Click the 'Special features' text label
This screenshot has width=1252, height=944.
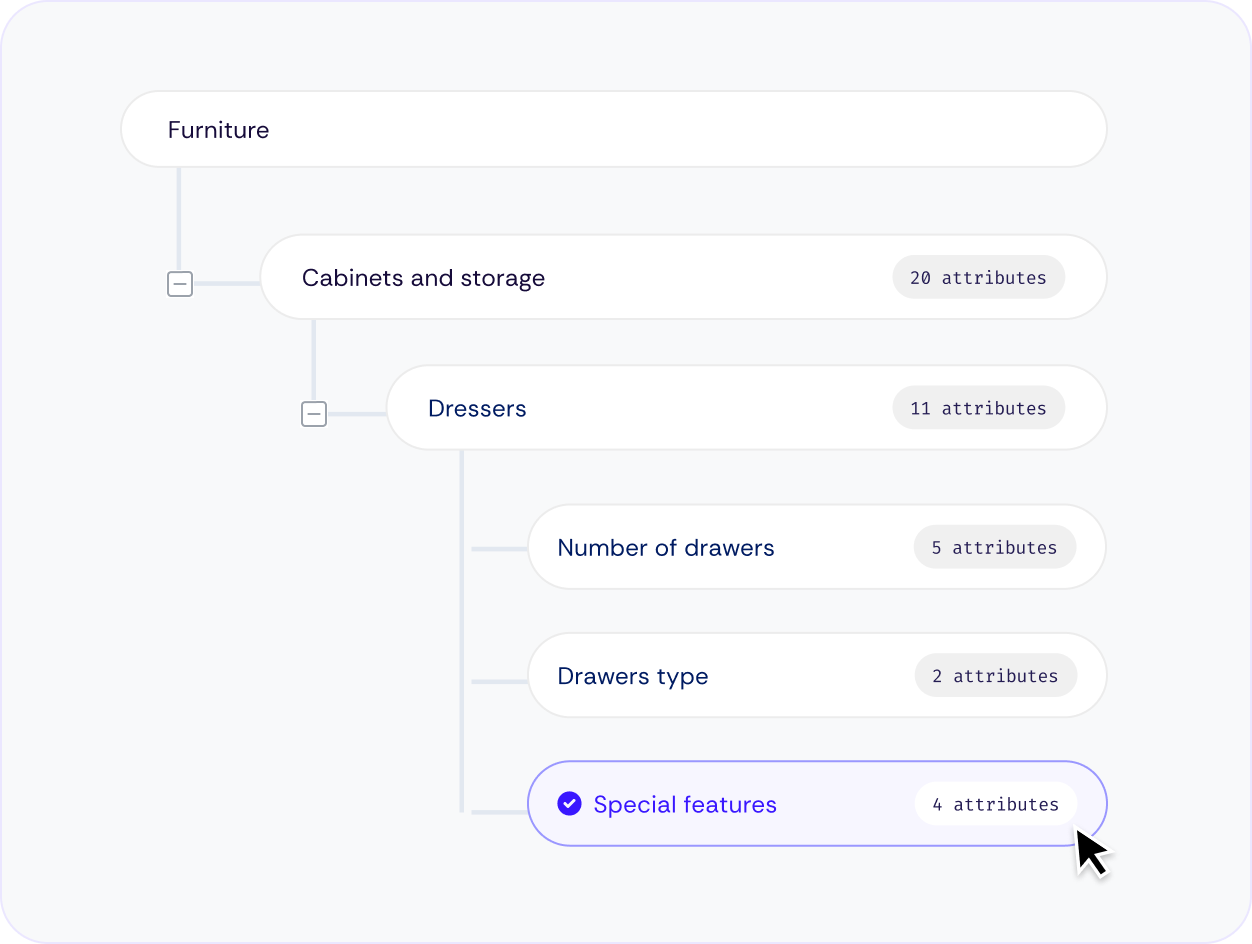pos(685,804)
